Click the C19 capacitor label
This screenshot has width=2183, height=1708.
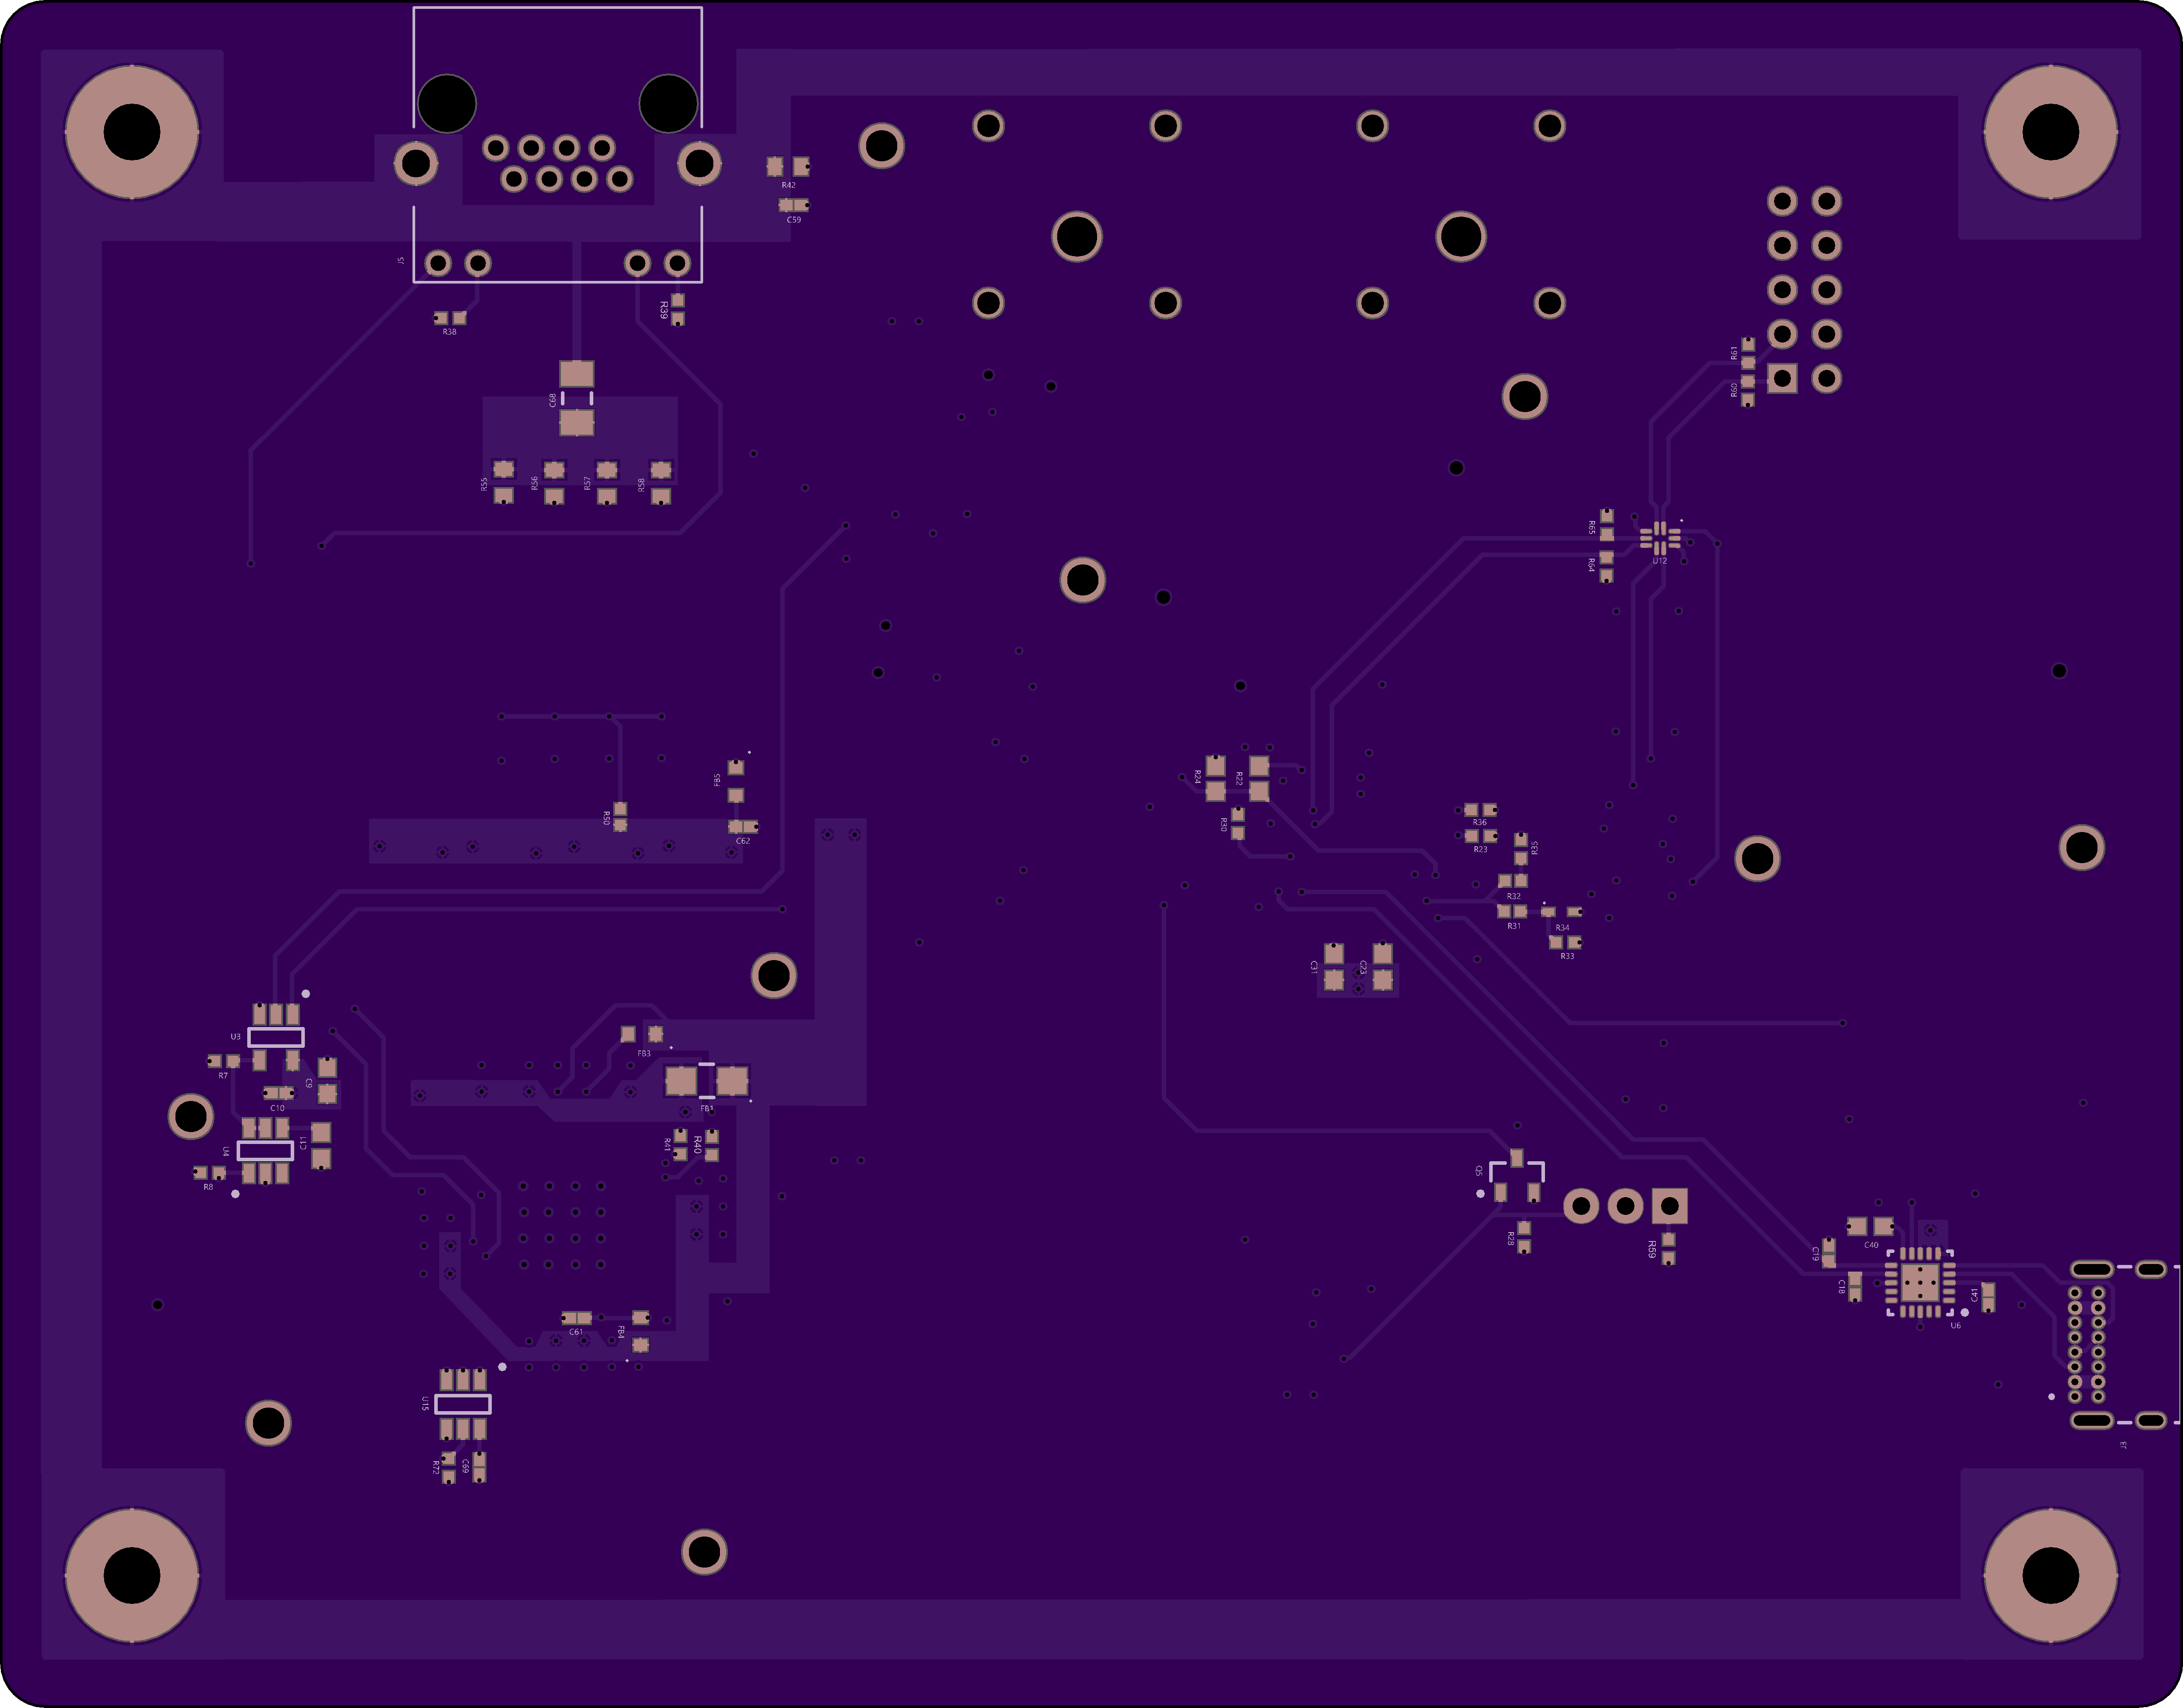(1816, 1253)
